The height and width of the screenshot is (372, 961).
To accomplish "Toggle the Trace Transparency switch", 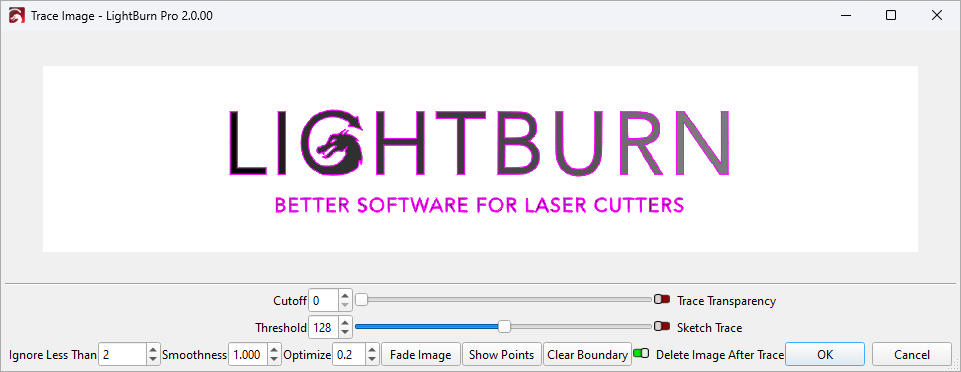I will click(662, 300).
